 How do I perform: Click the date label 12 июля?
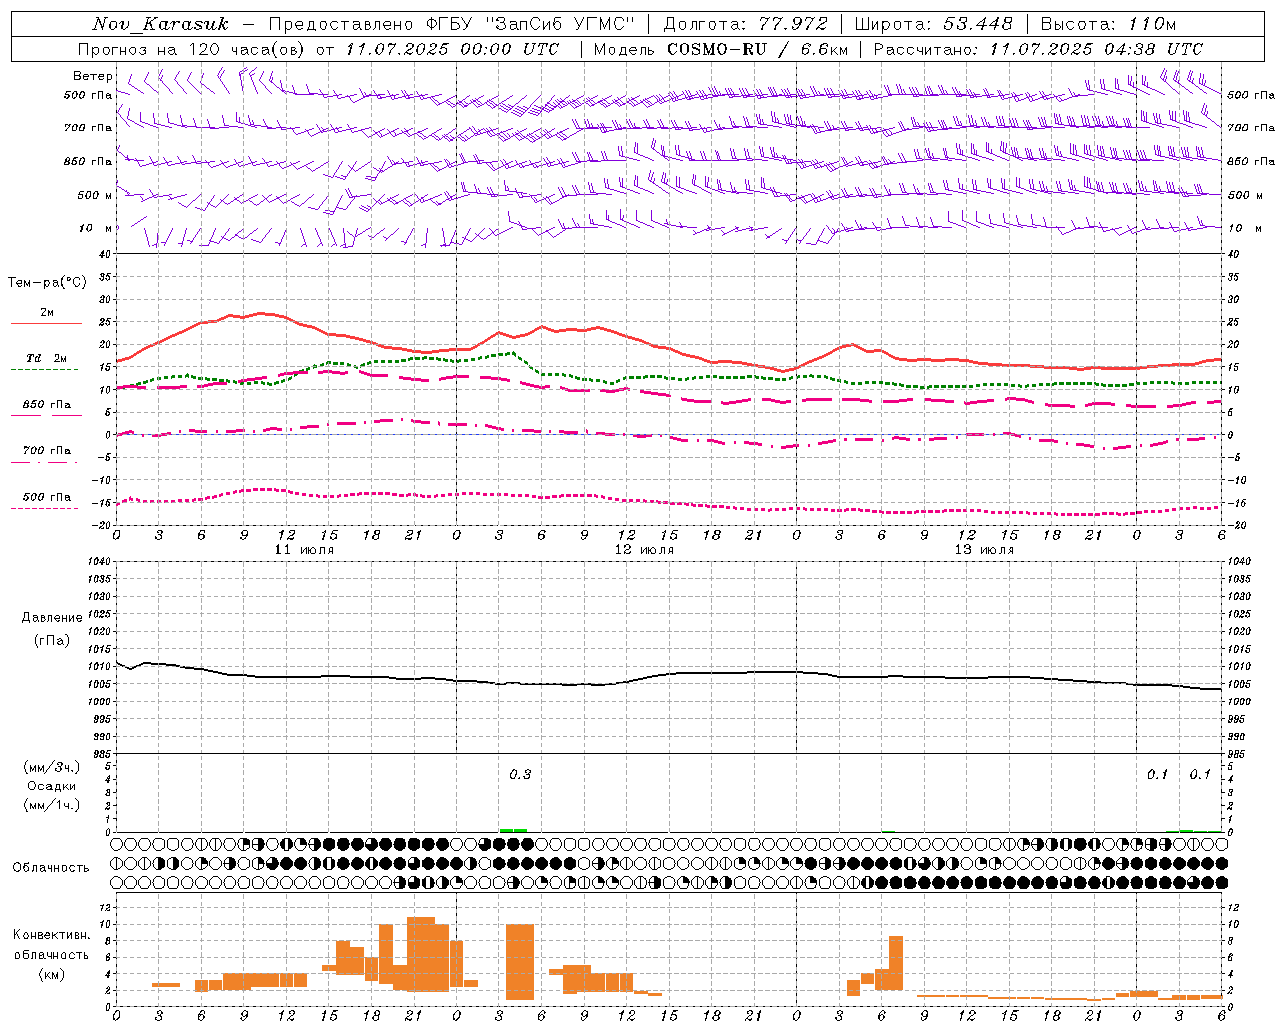click(644, 550)
